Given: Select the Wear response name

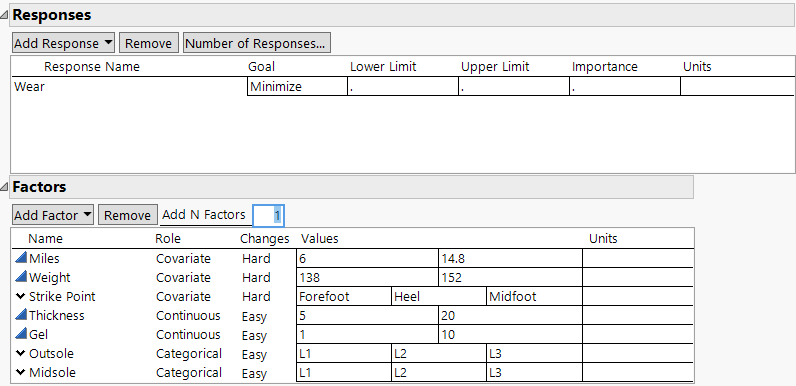Looking at the screenshot, I should [29, 86].
